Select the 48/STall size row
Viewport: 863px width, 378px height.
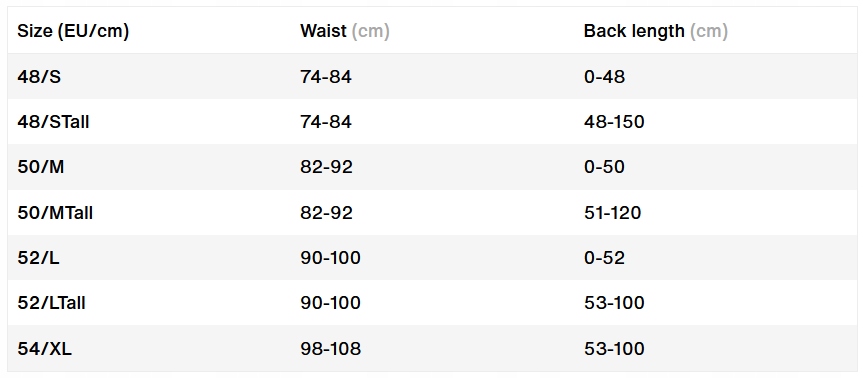click(x=432, y=122)
